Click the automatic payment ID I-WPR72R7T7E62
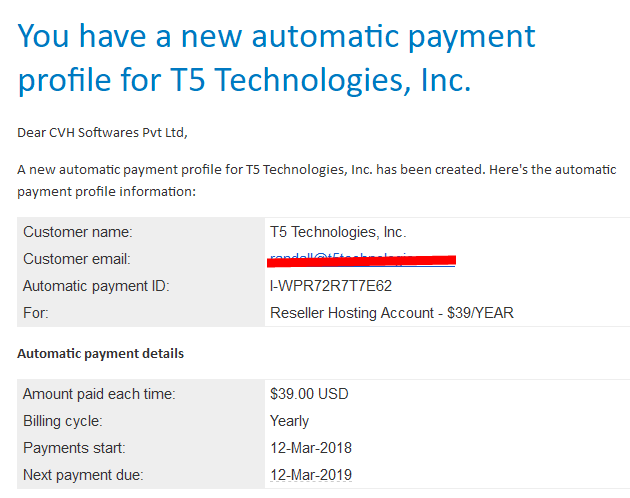 pyautogui.click(x=331, y=286)
